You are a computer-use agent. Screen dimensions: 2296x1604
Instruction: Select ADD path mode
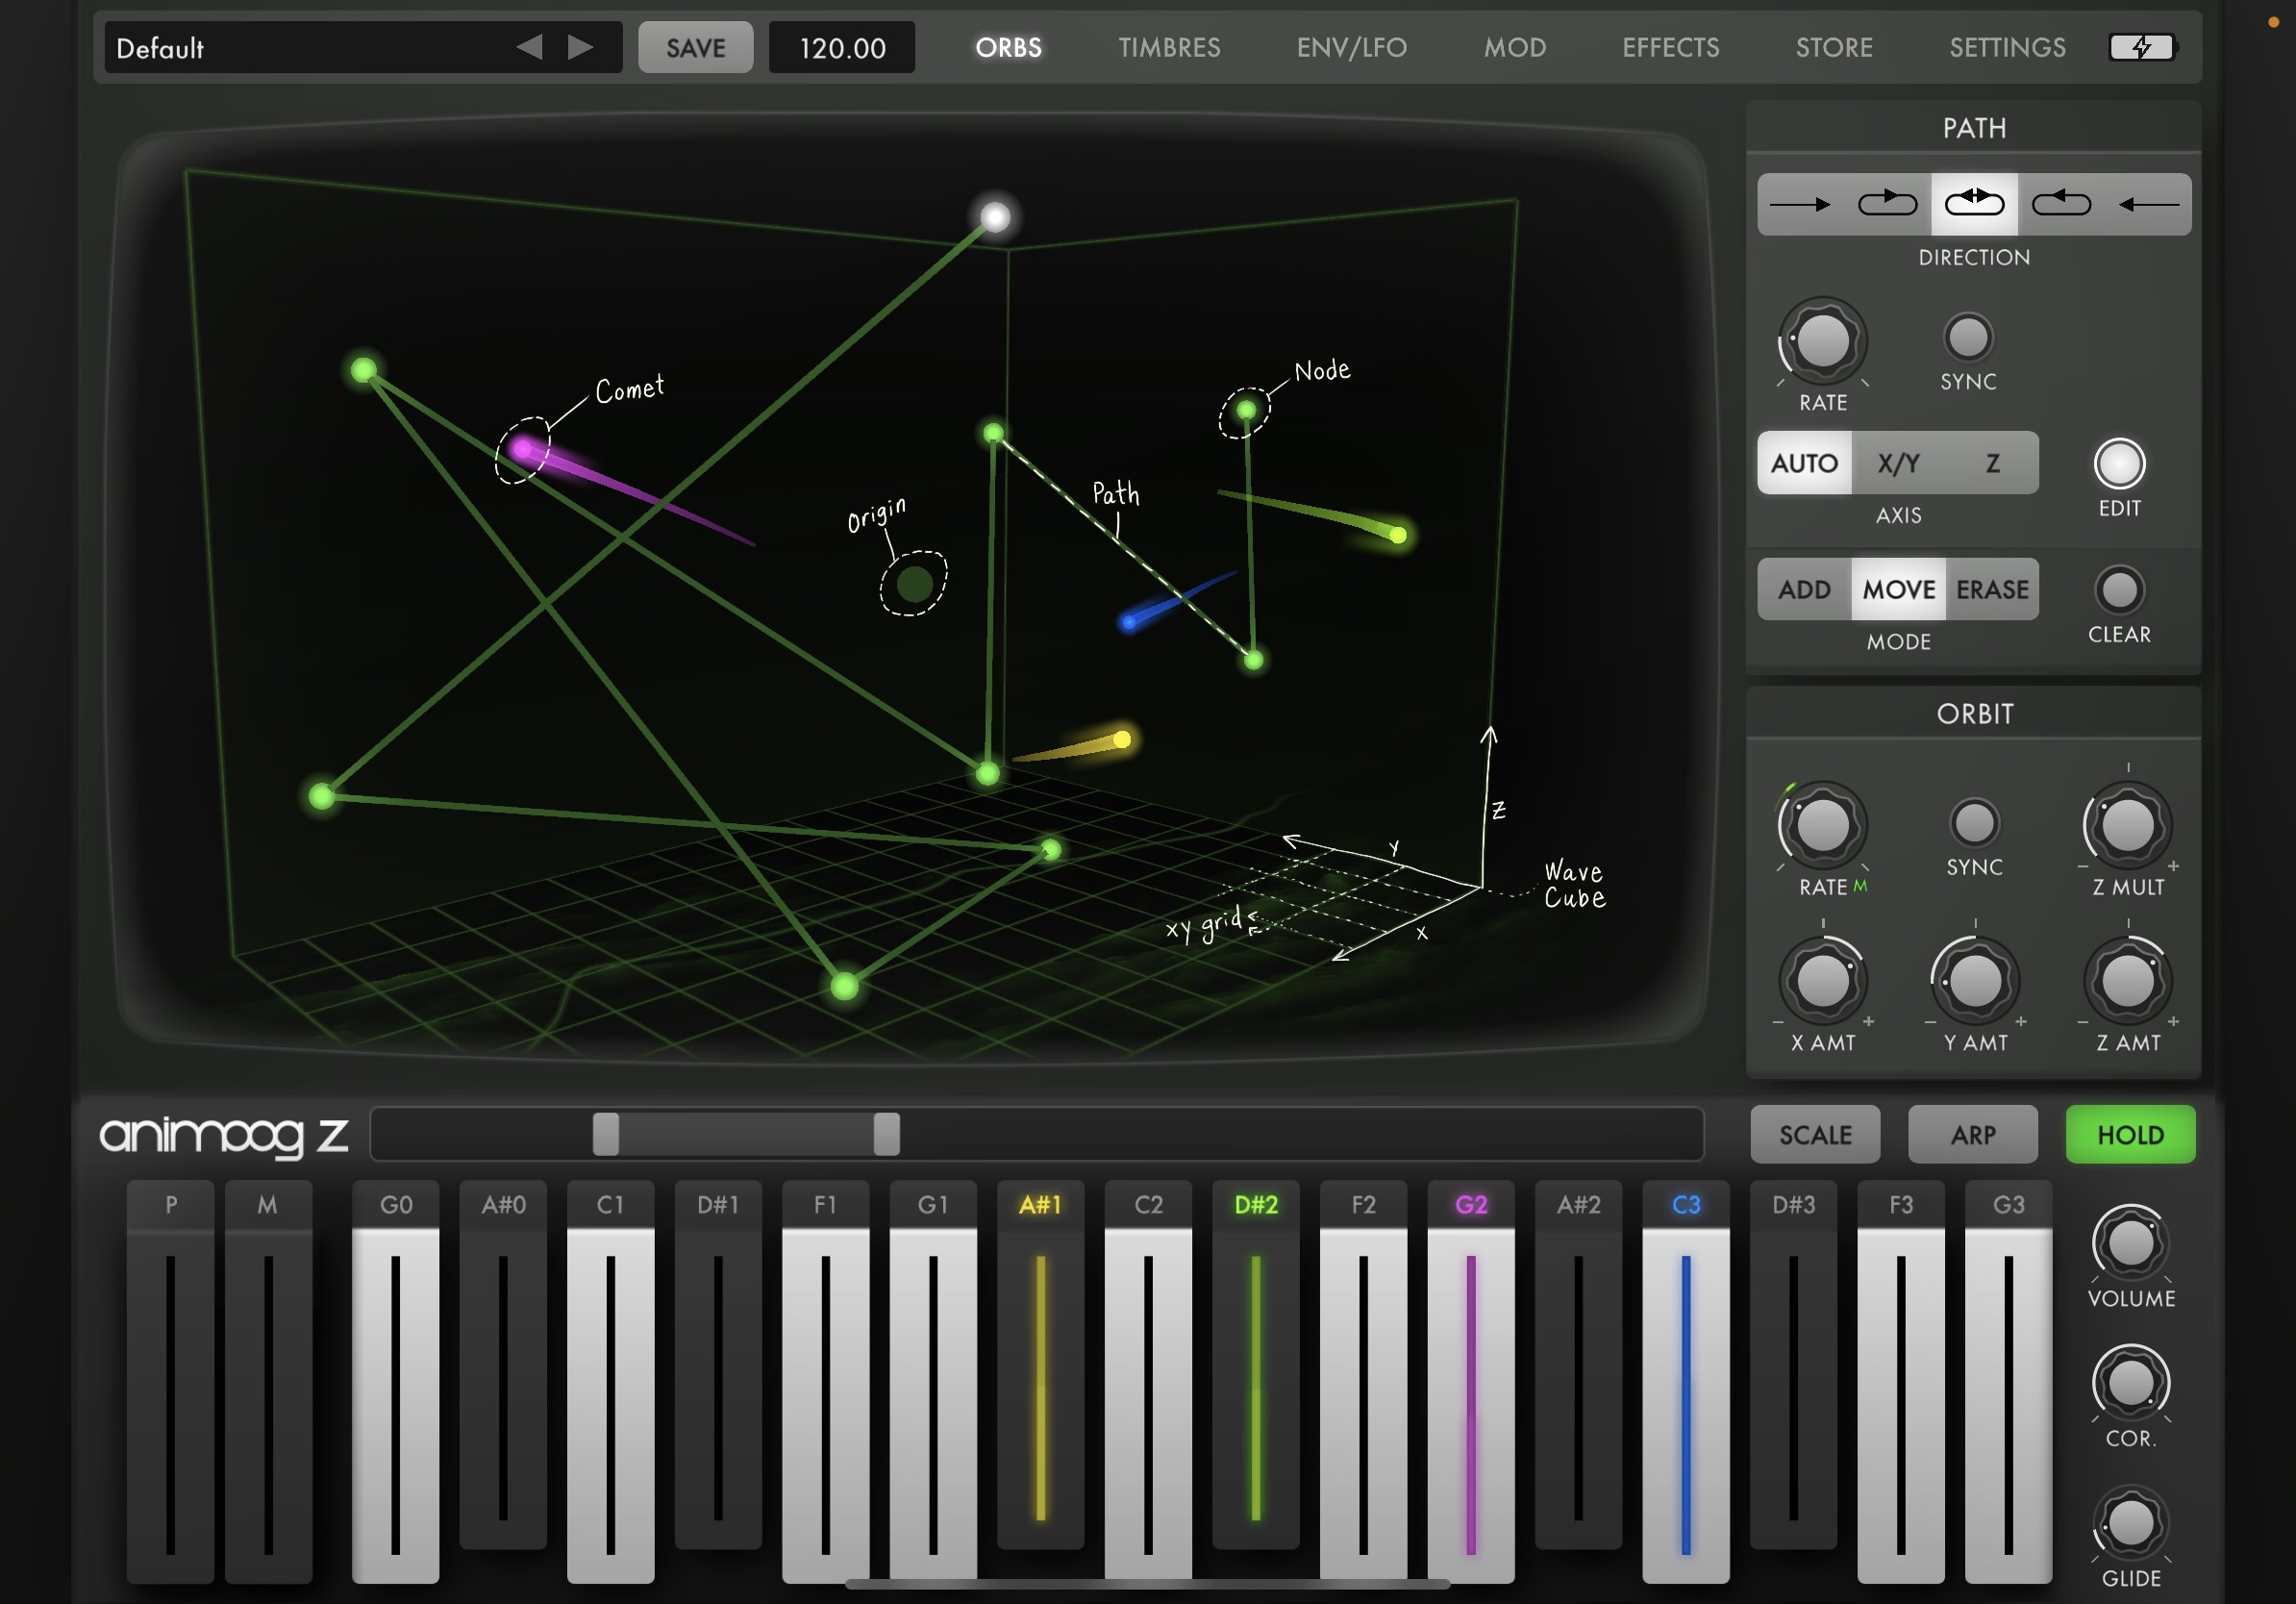pyautogui.click(x=1804, y=590)
